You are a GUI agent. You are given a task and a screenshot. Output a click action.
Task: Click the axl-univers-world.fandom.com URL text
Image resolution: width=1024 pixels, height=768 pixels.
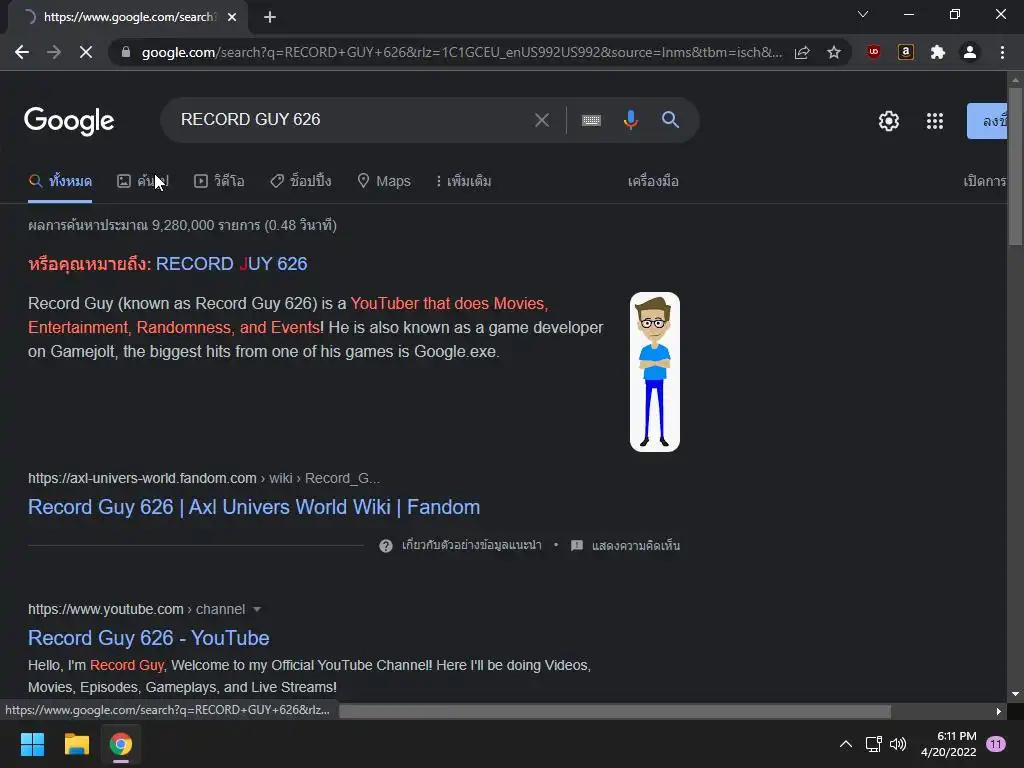(142, 478)
